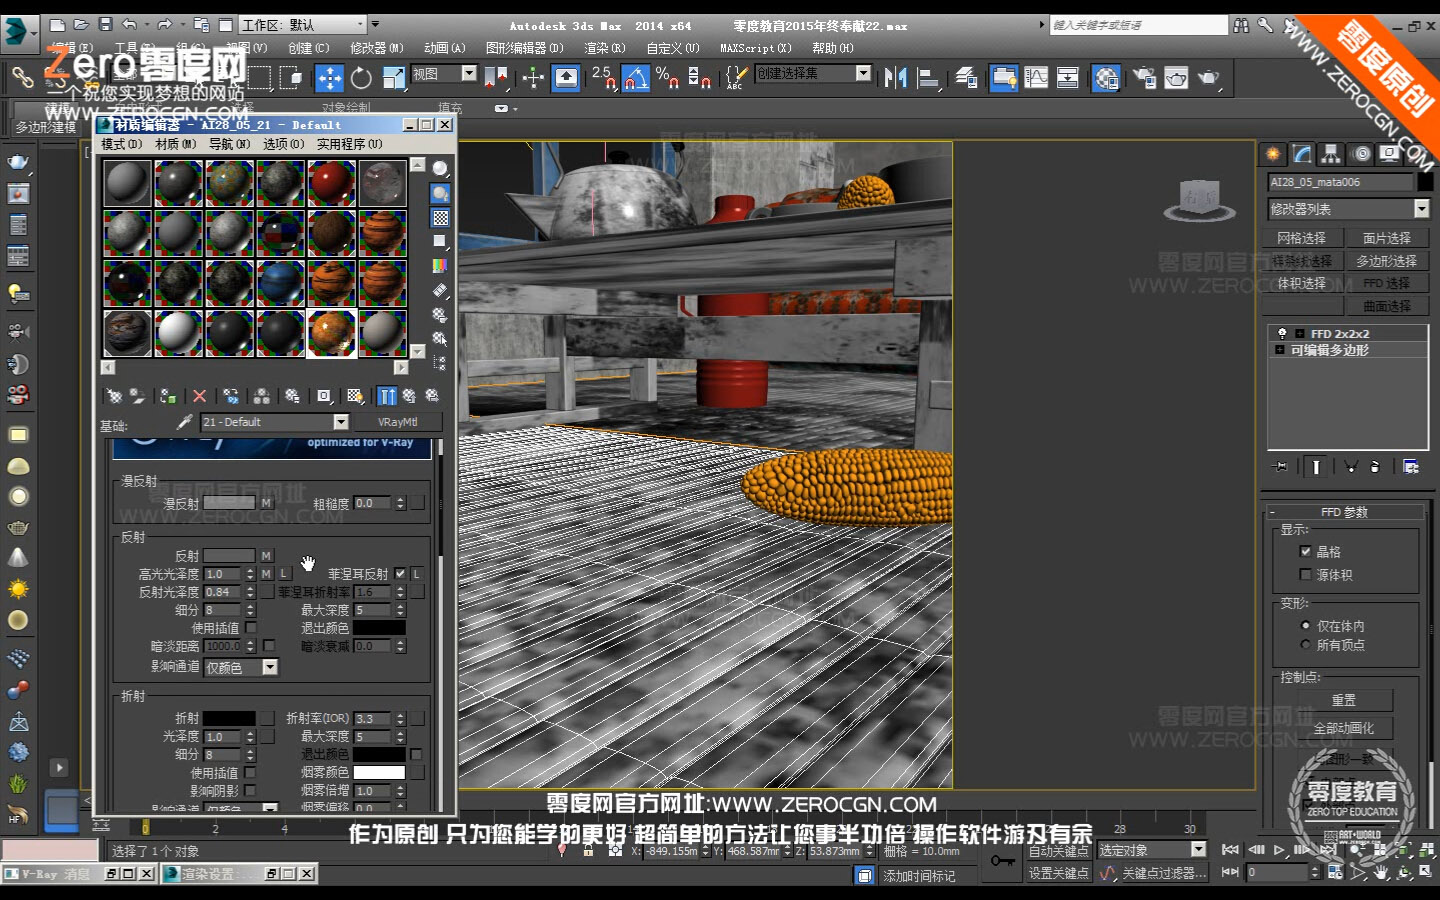Click Assign Material to Selection icon
This screenshot has width=1440, height=900.
pos(168,397)
